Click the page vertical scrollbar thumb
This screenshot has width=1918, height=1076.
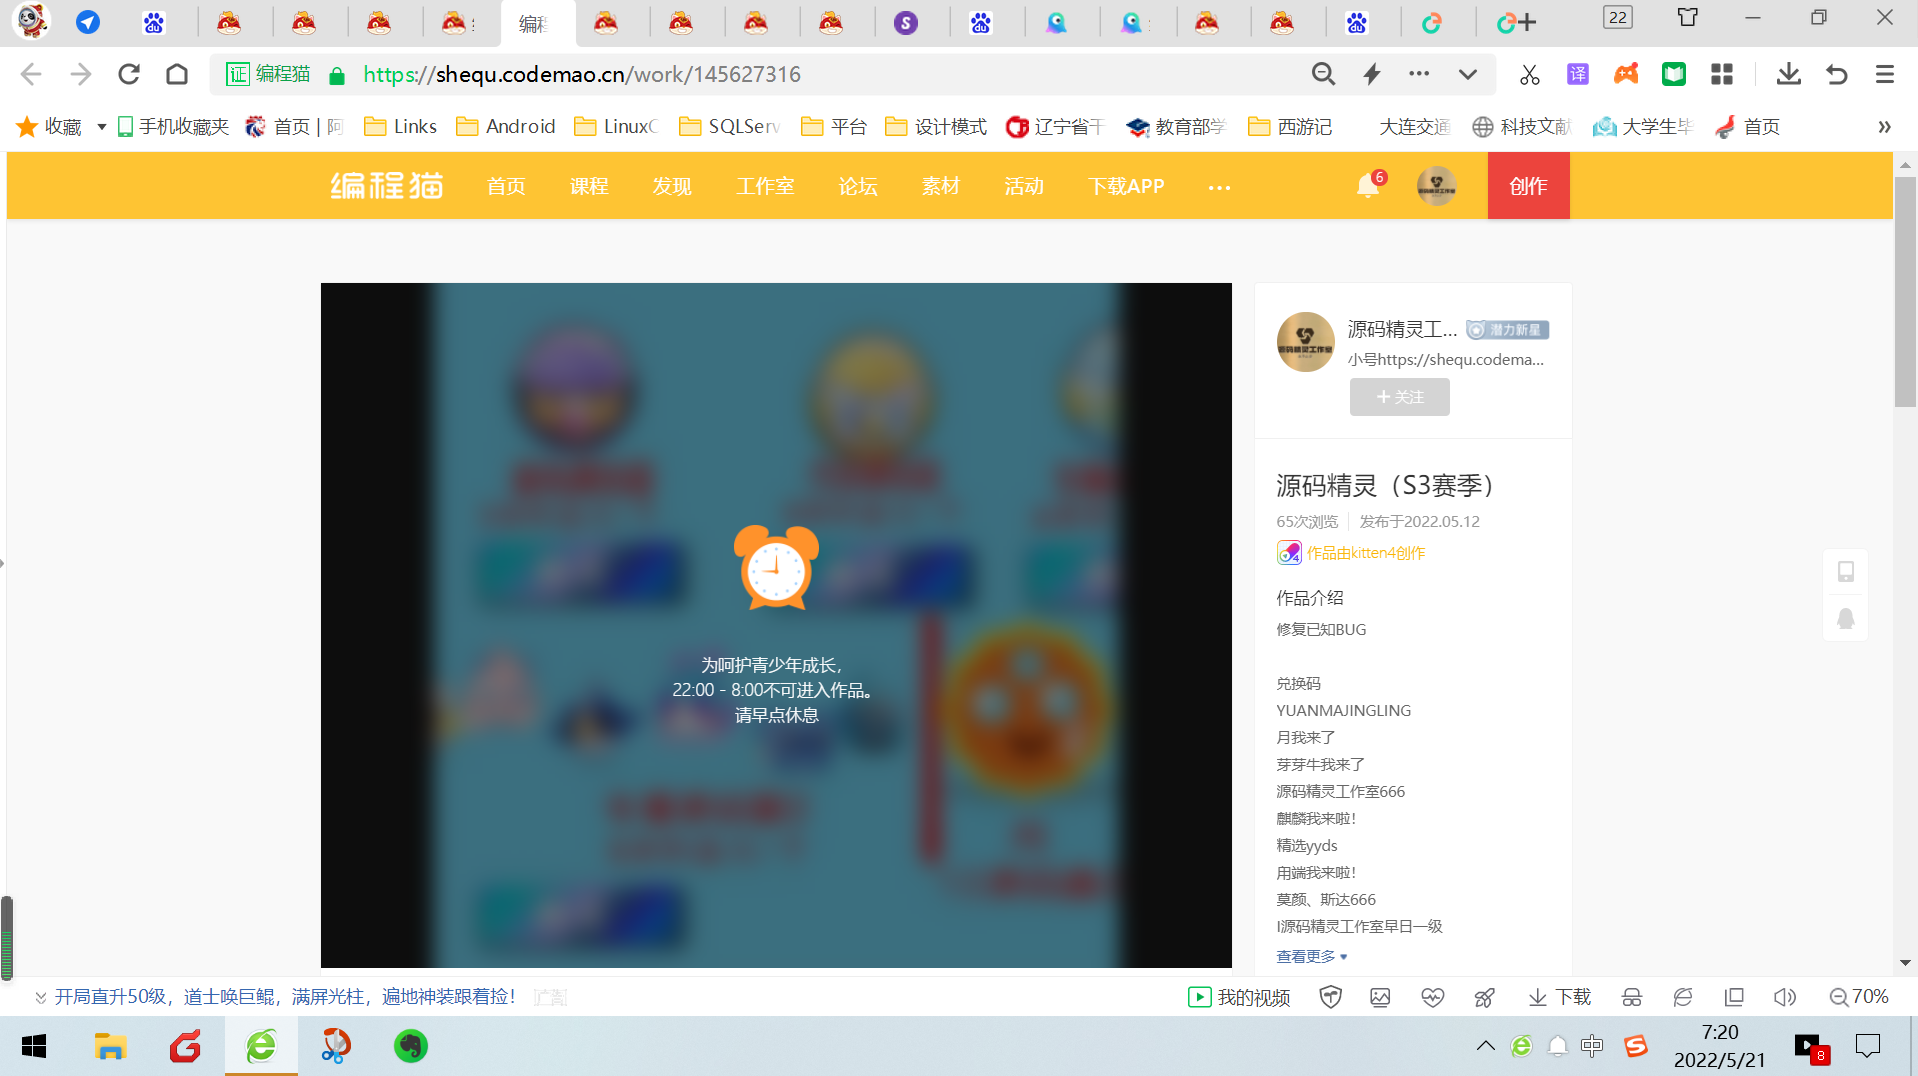pyautogui.click(x=1905, y=292)
